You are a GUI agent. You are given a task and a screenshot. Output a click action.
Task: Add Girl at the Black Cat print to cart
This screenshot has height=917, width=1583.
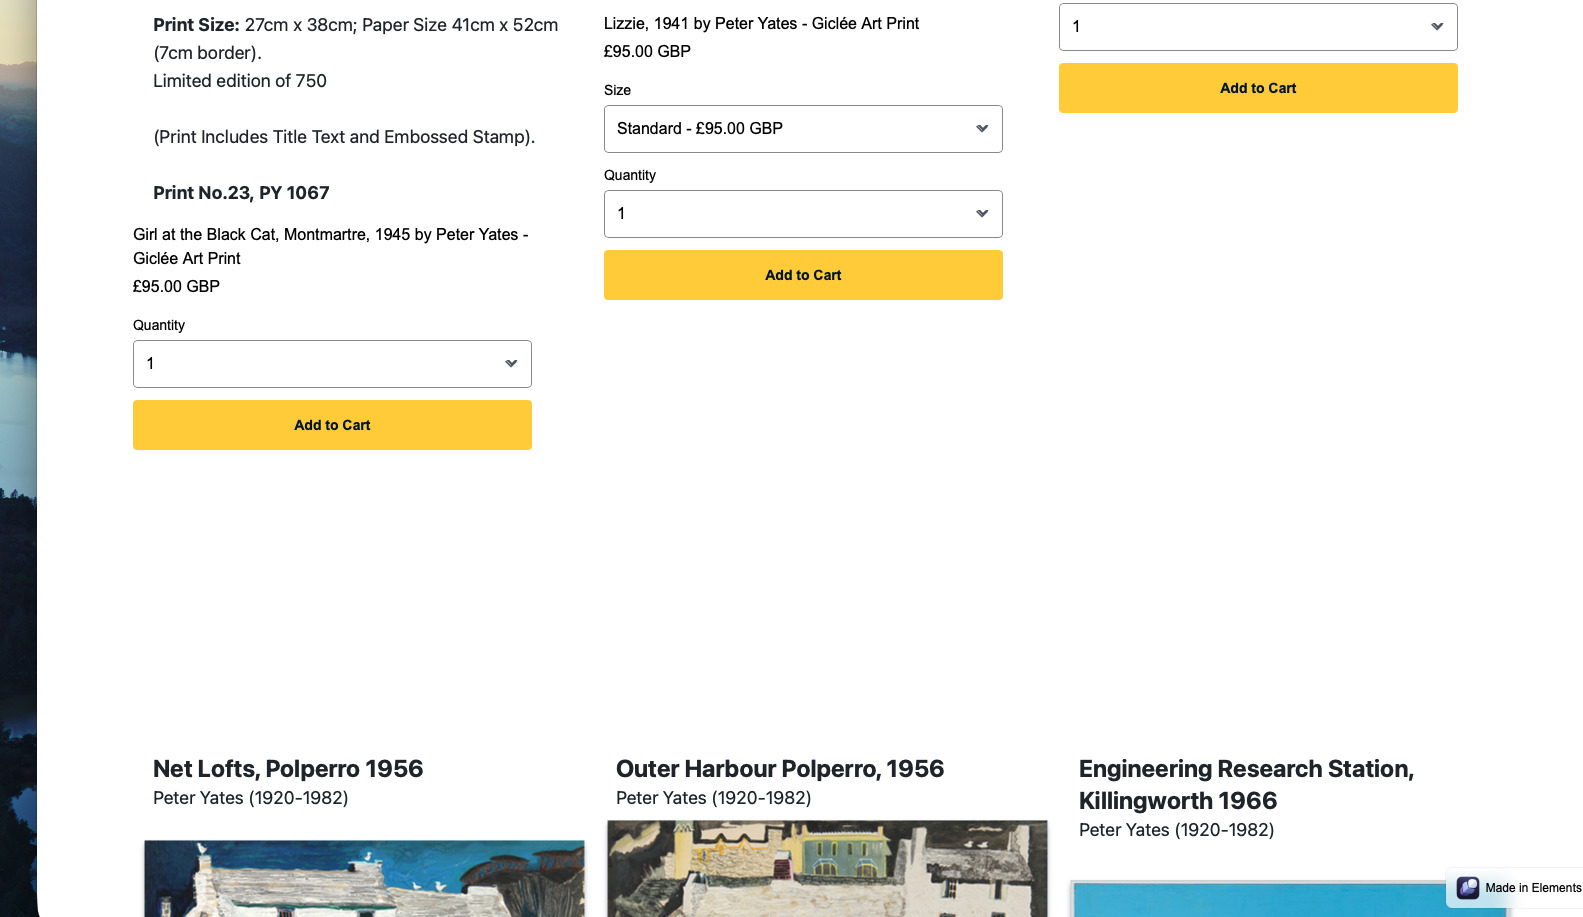point(332,425)
